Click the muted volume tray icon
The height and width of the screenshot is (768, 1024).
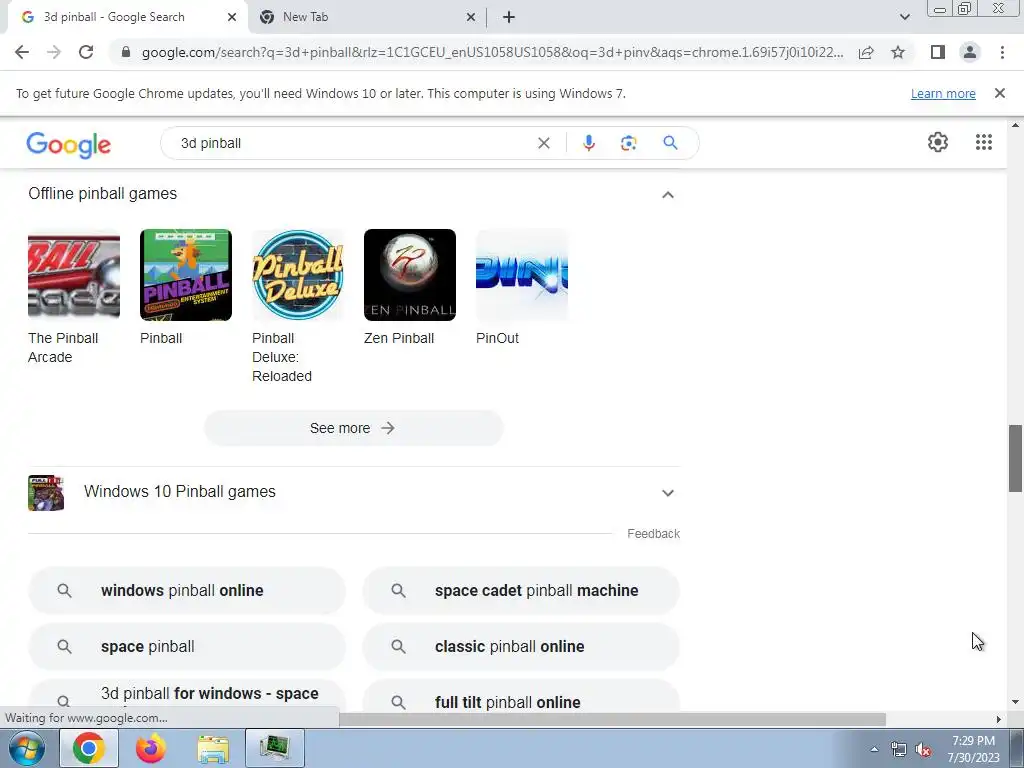[x=923, y=750]
